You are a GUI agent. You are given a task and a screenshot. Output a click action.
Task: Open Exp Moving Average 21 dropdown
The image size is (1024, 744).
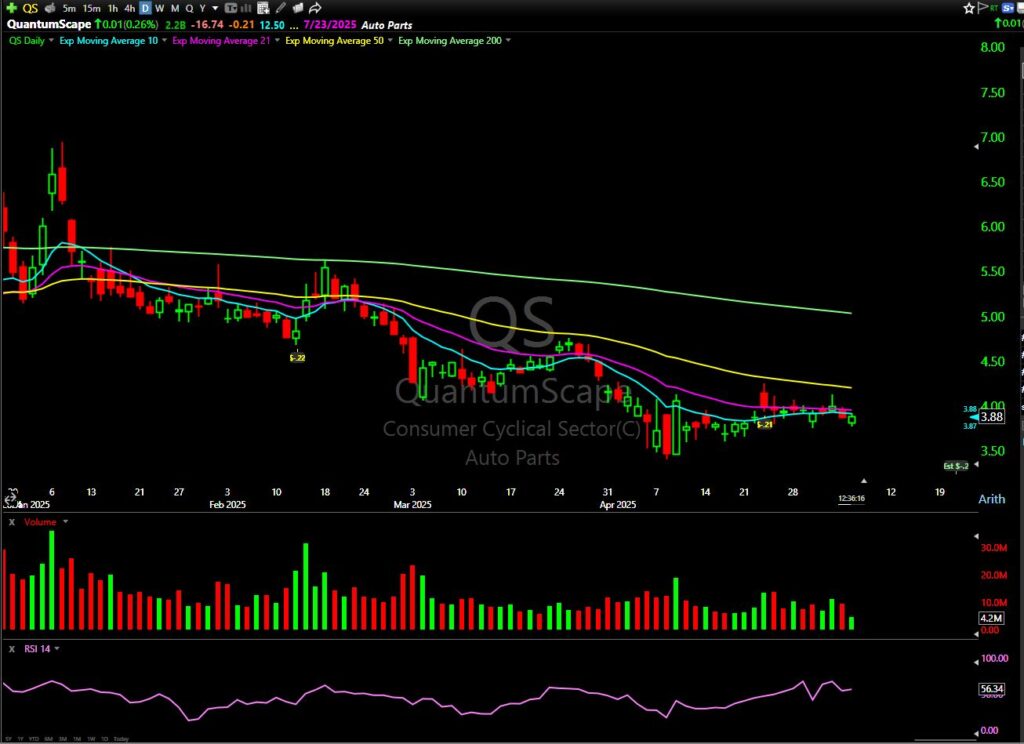pyautogui.click(x=277, y=40)
